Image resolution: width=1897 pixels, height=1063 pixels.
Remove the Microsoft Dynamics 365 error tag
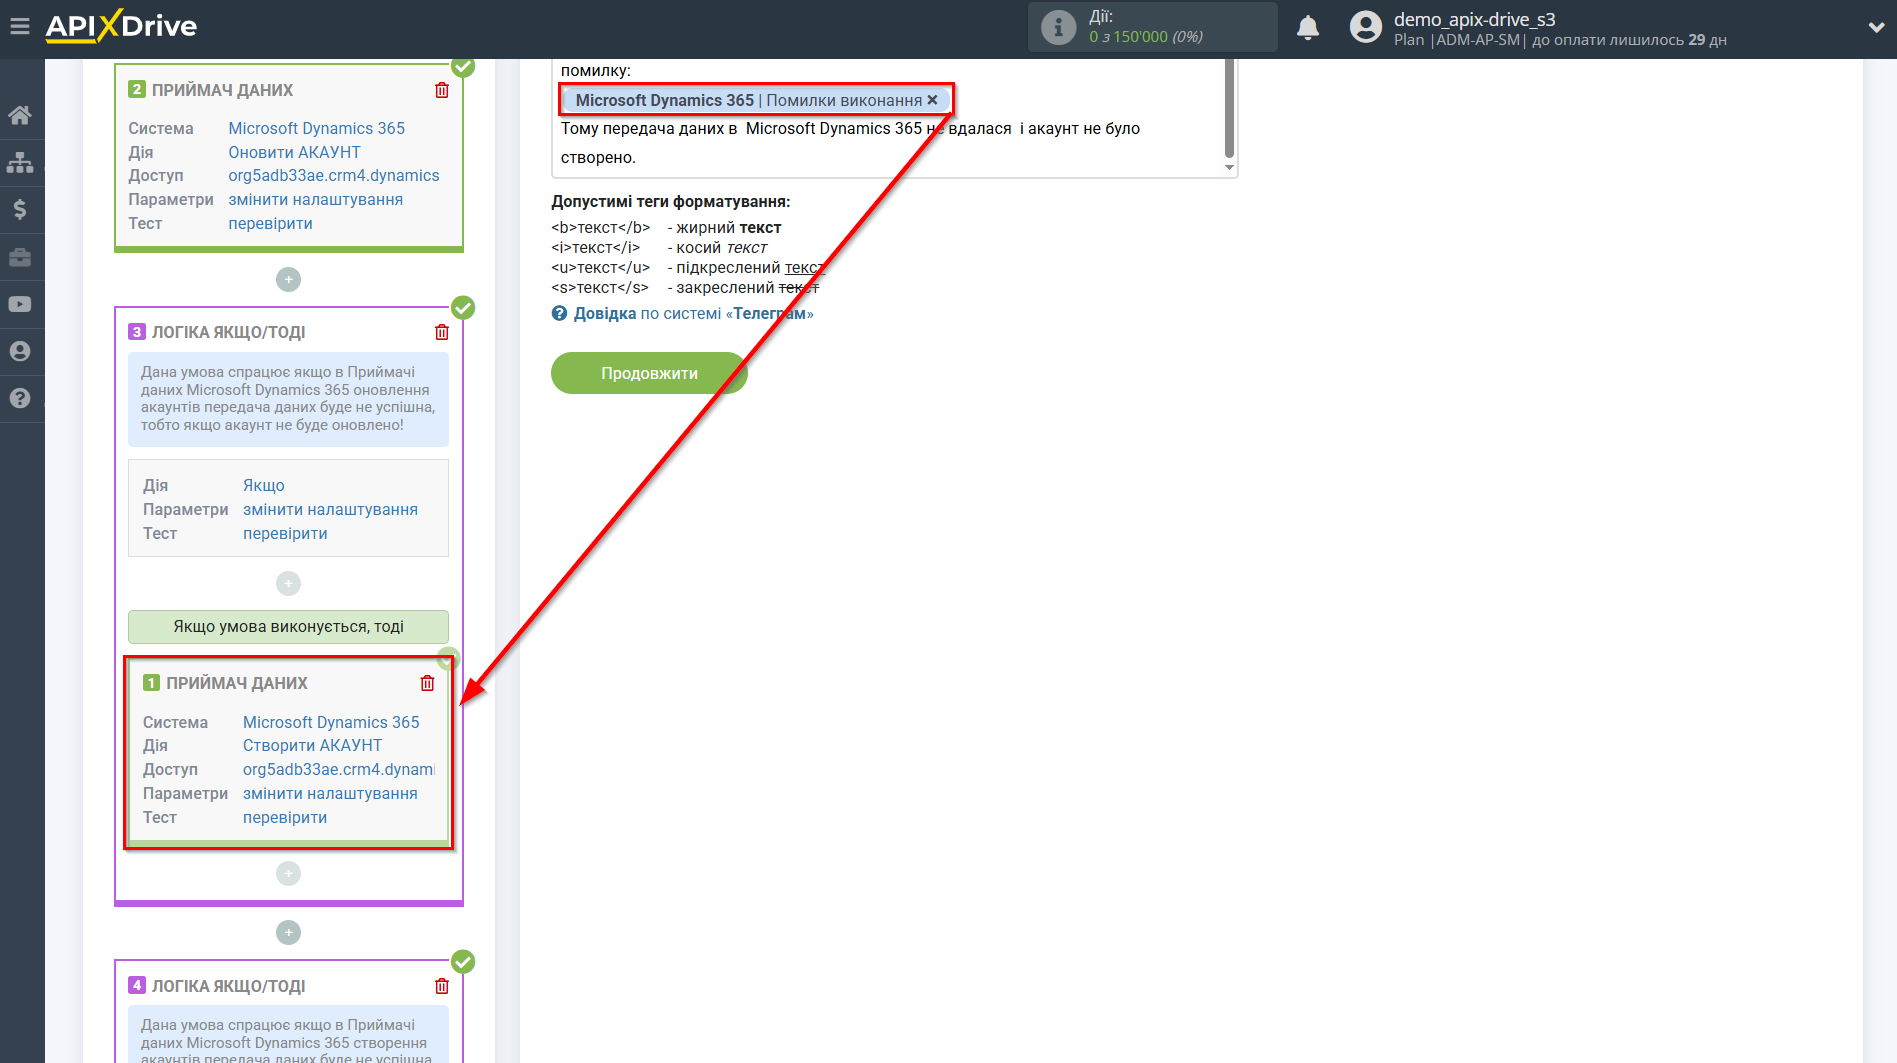point(932,100)
